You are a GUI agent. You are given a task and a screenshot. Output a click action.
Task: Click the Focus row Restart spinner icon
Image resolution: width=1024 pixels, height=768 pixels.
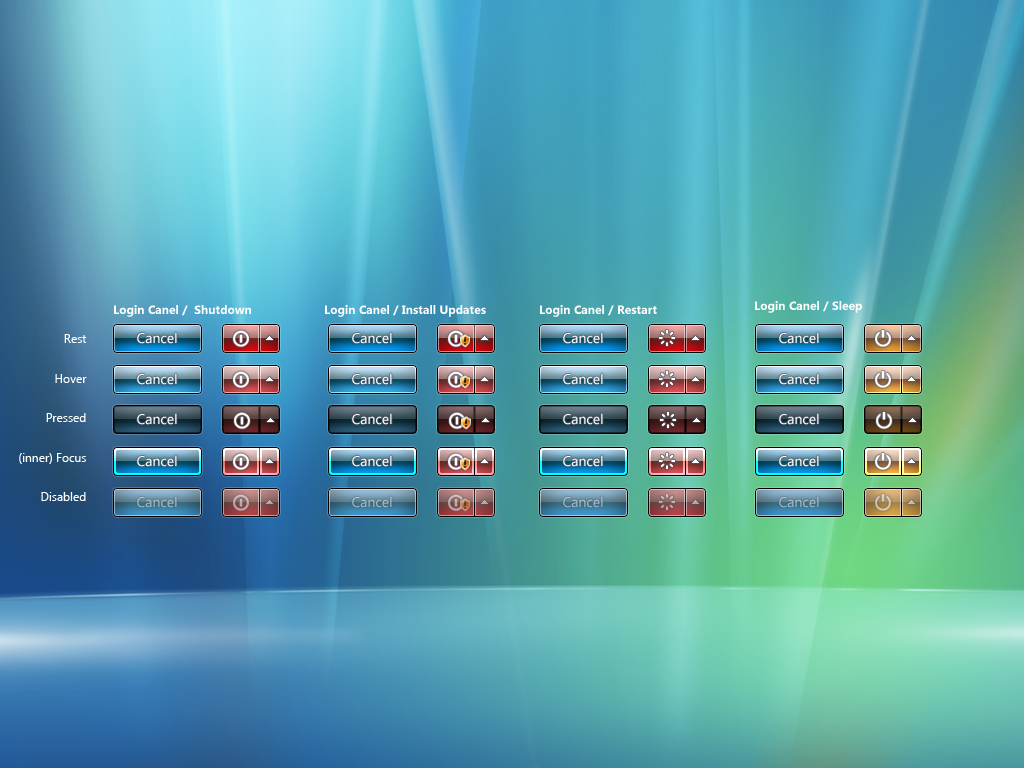(x=667, y=462)
